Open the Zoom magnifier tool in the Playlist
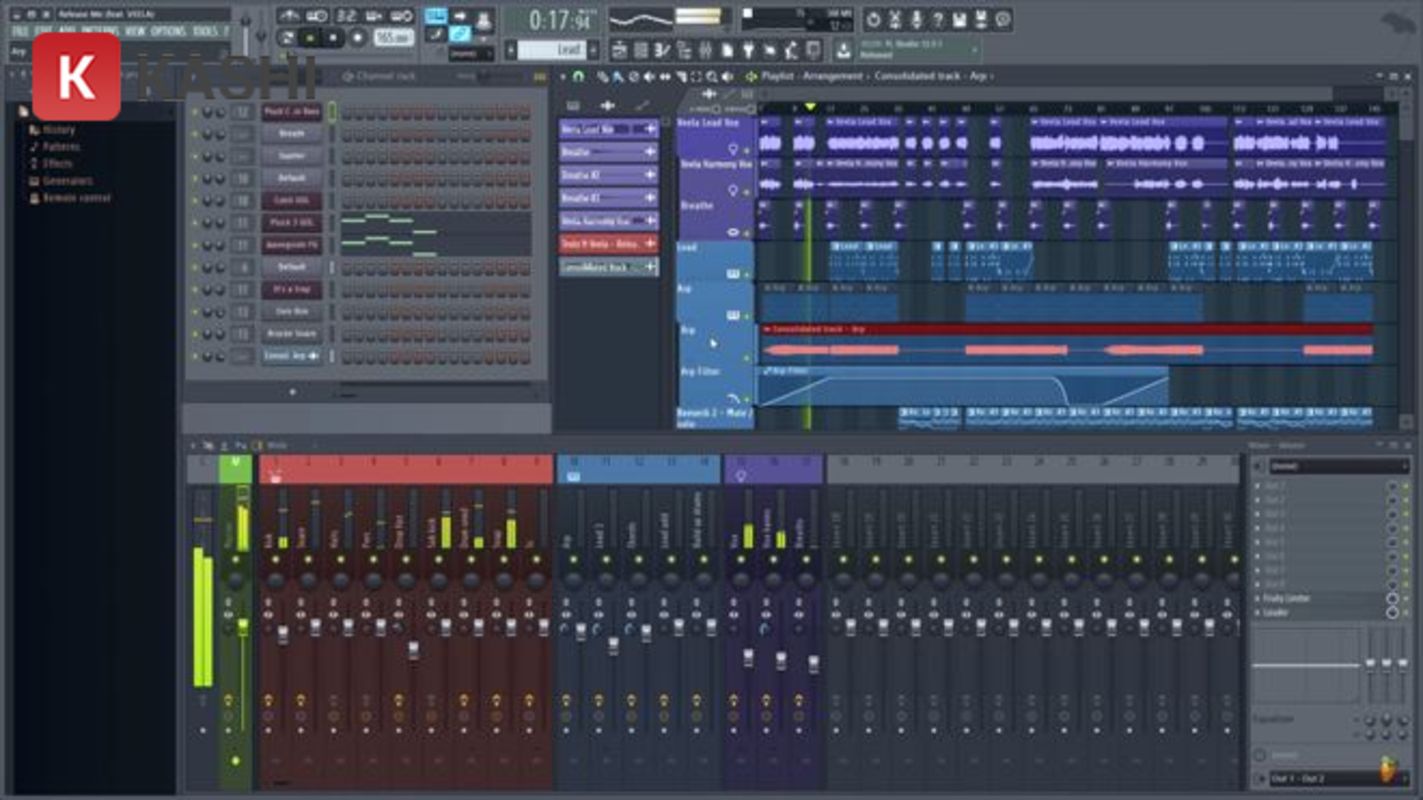1423x800 pixels. point(712,77)
